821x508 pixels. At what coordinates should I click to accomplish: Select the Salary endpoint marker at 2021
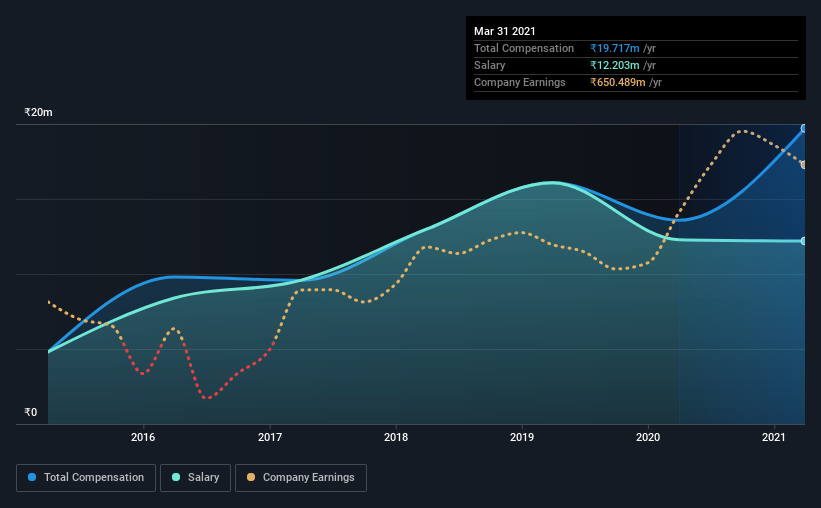point(803,241)
